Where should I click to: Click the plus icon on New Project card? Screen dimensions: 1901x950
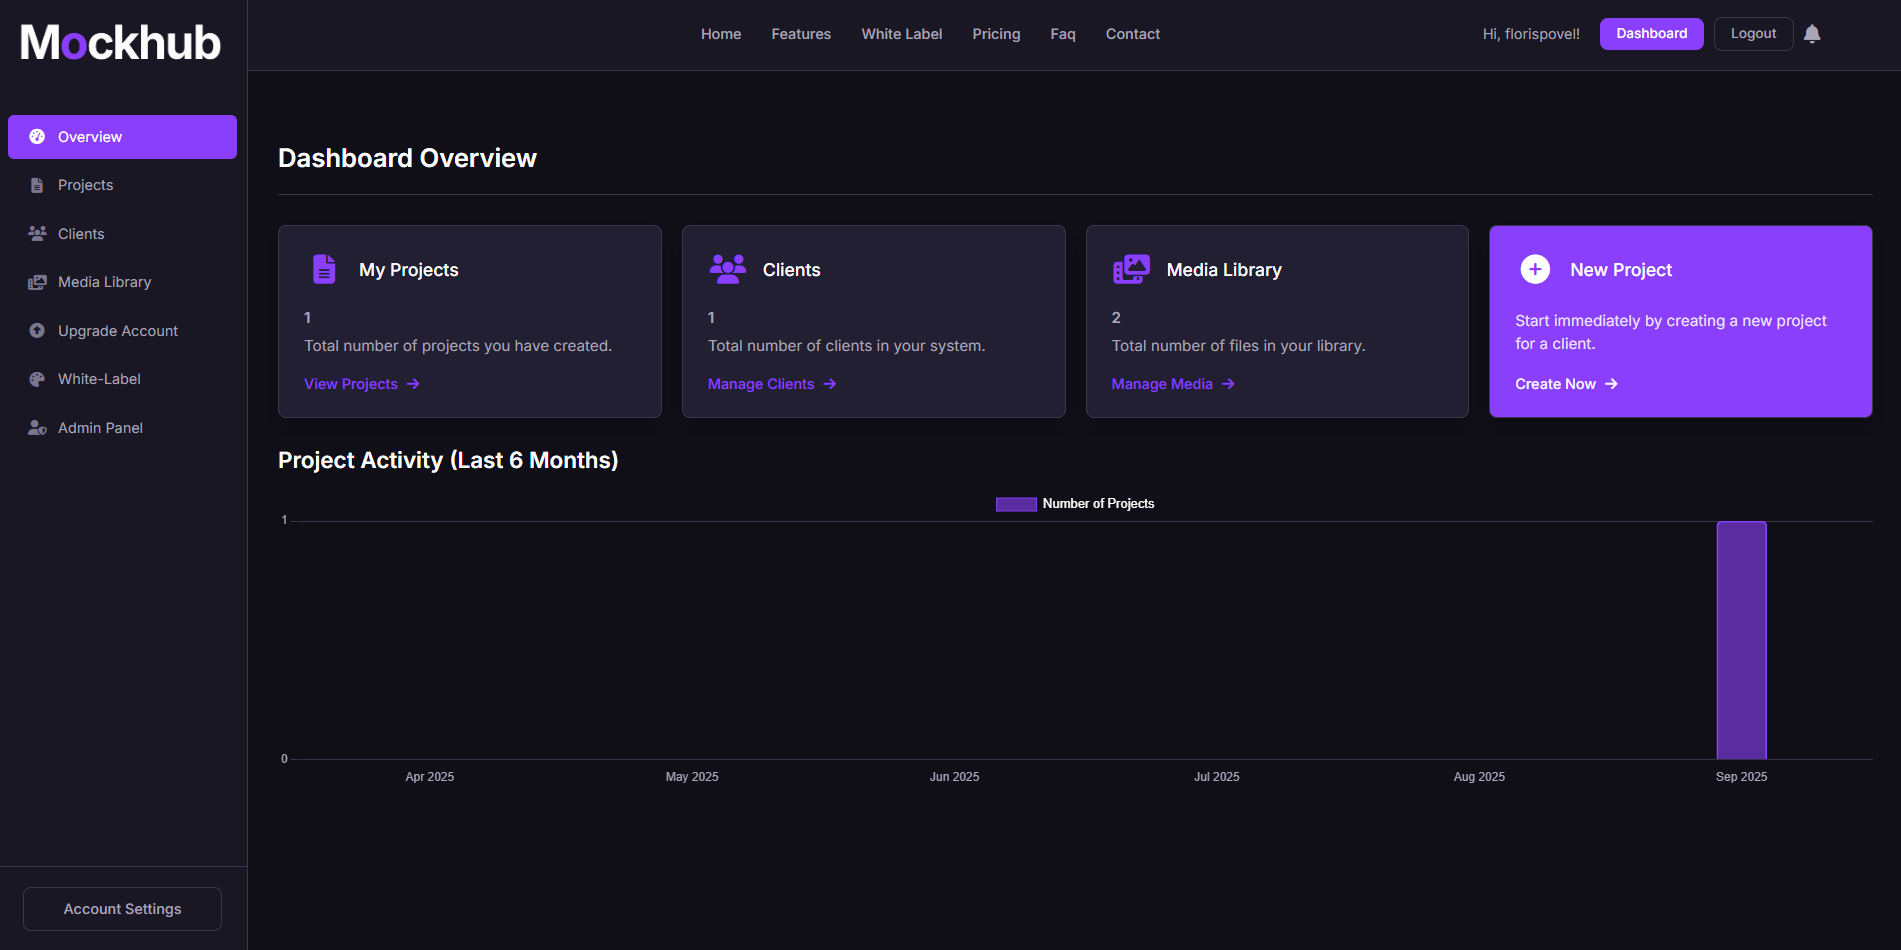(1534, 268)
